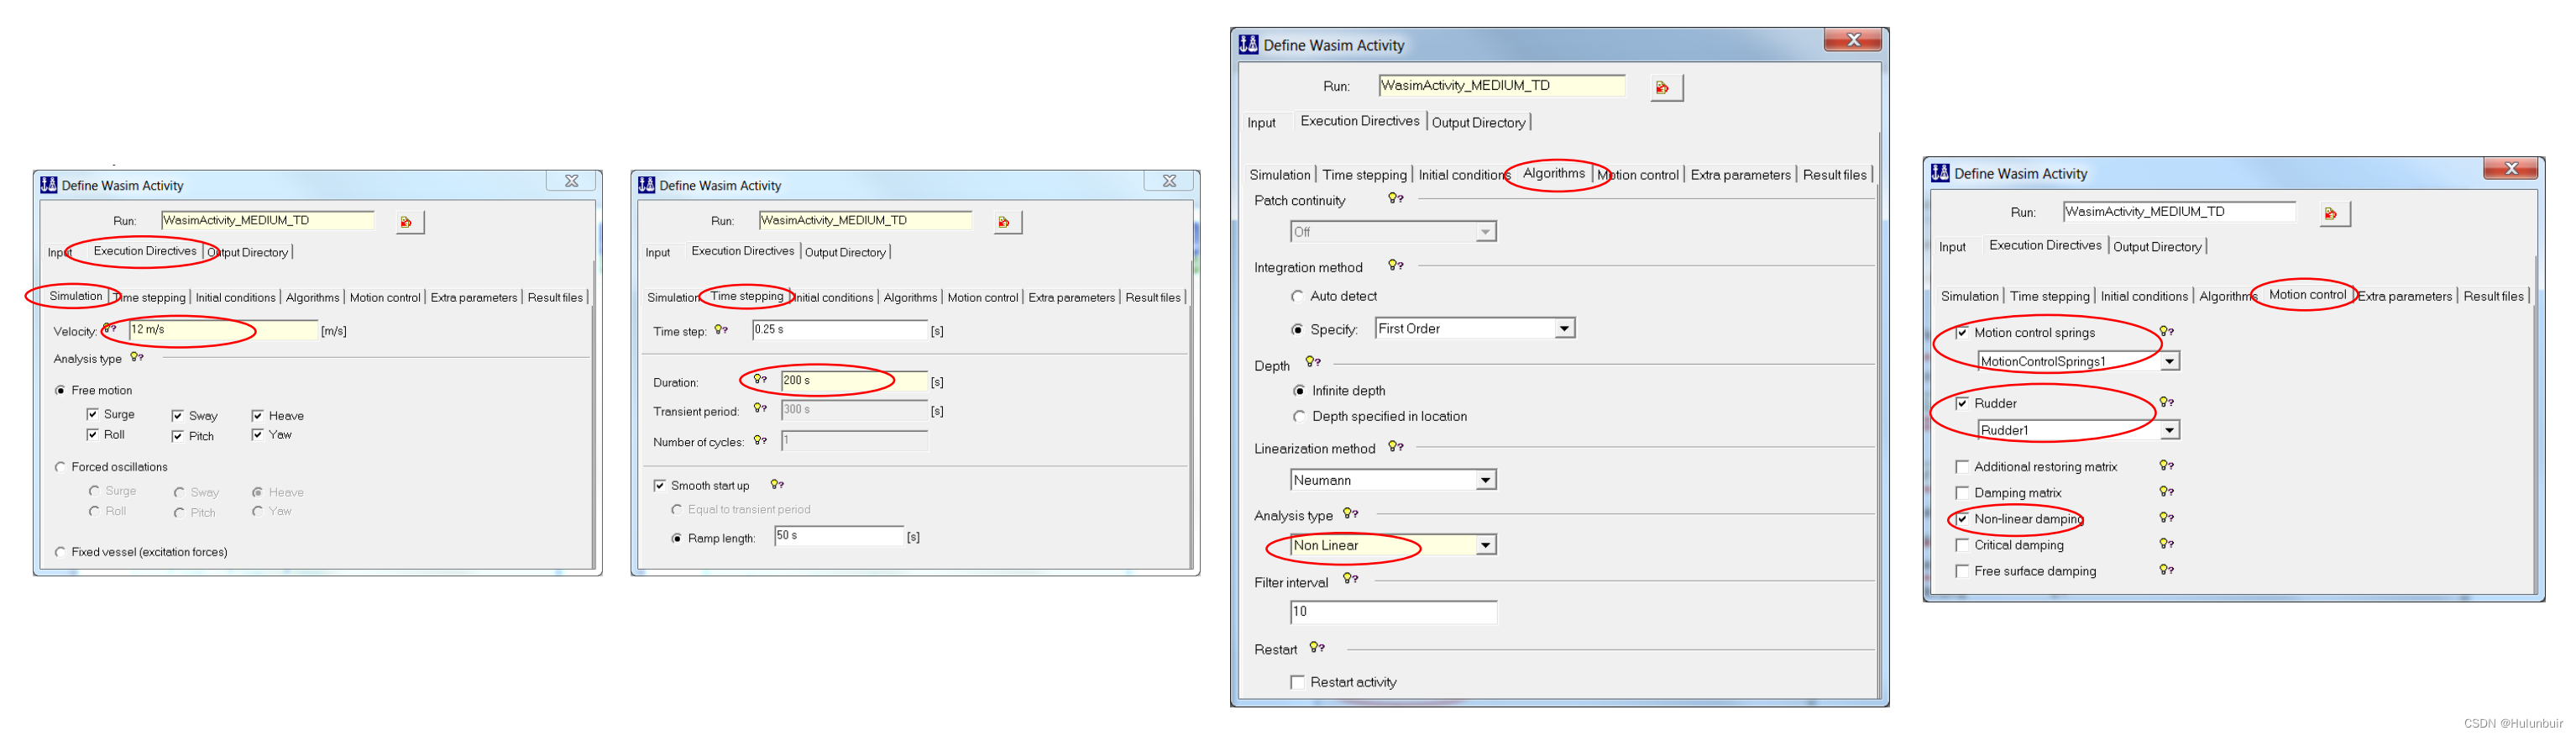This screenshot has width=2576, height=736.
Task: Click help icon next to Integration method
Action: point(1396,266)
